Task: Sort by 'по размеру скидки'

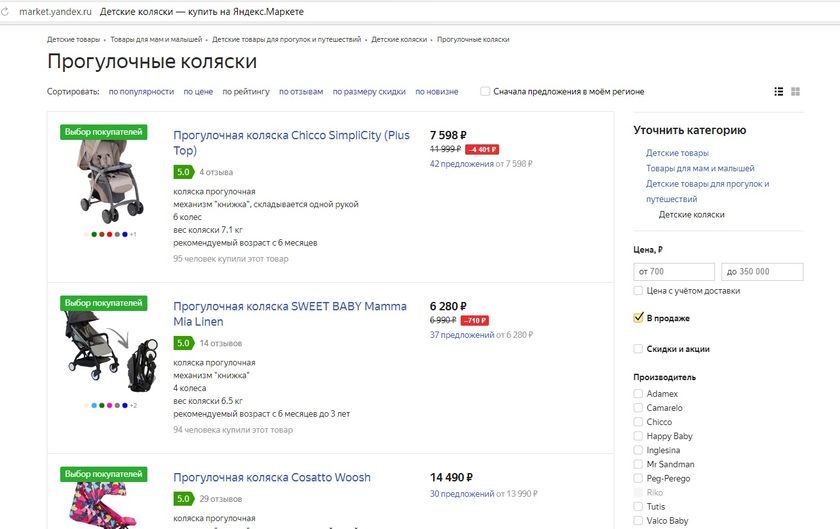Action: pyautogui.click(x=369, y=92)
